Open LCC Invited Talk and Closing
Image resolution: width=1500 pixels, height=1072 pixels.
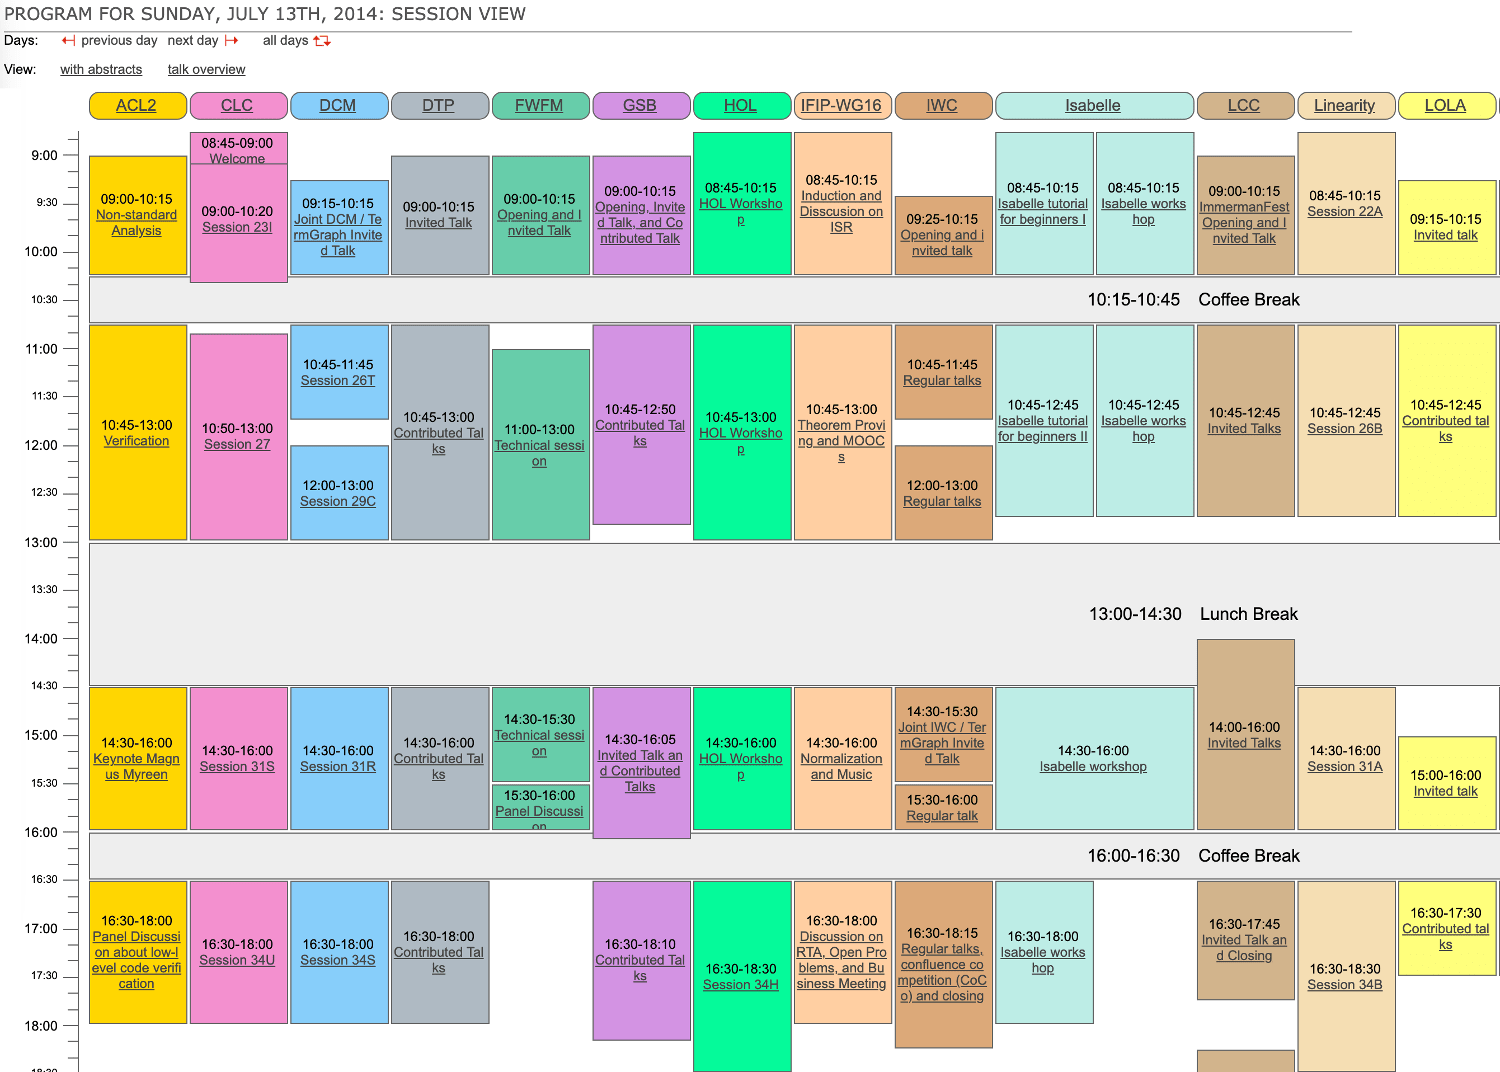click(x=1244, y=948)
